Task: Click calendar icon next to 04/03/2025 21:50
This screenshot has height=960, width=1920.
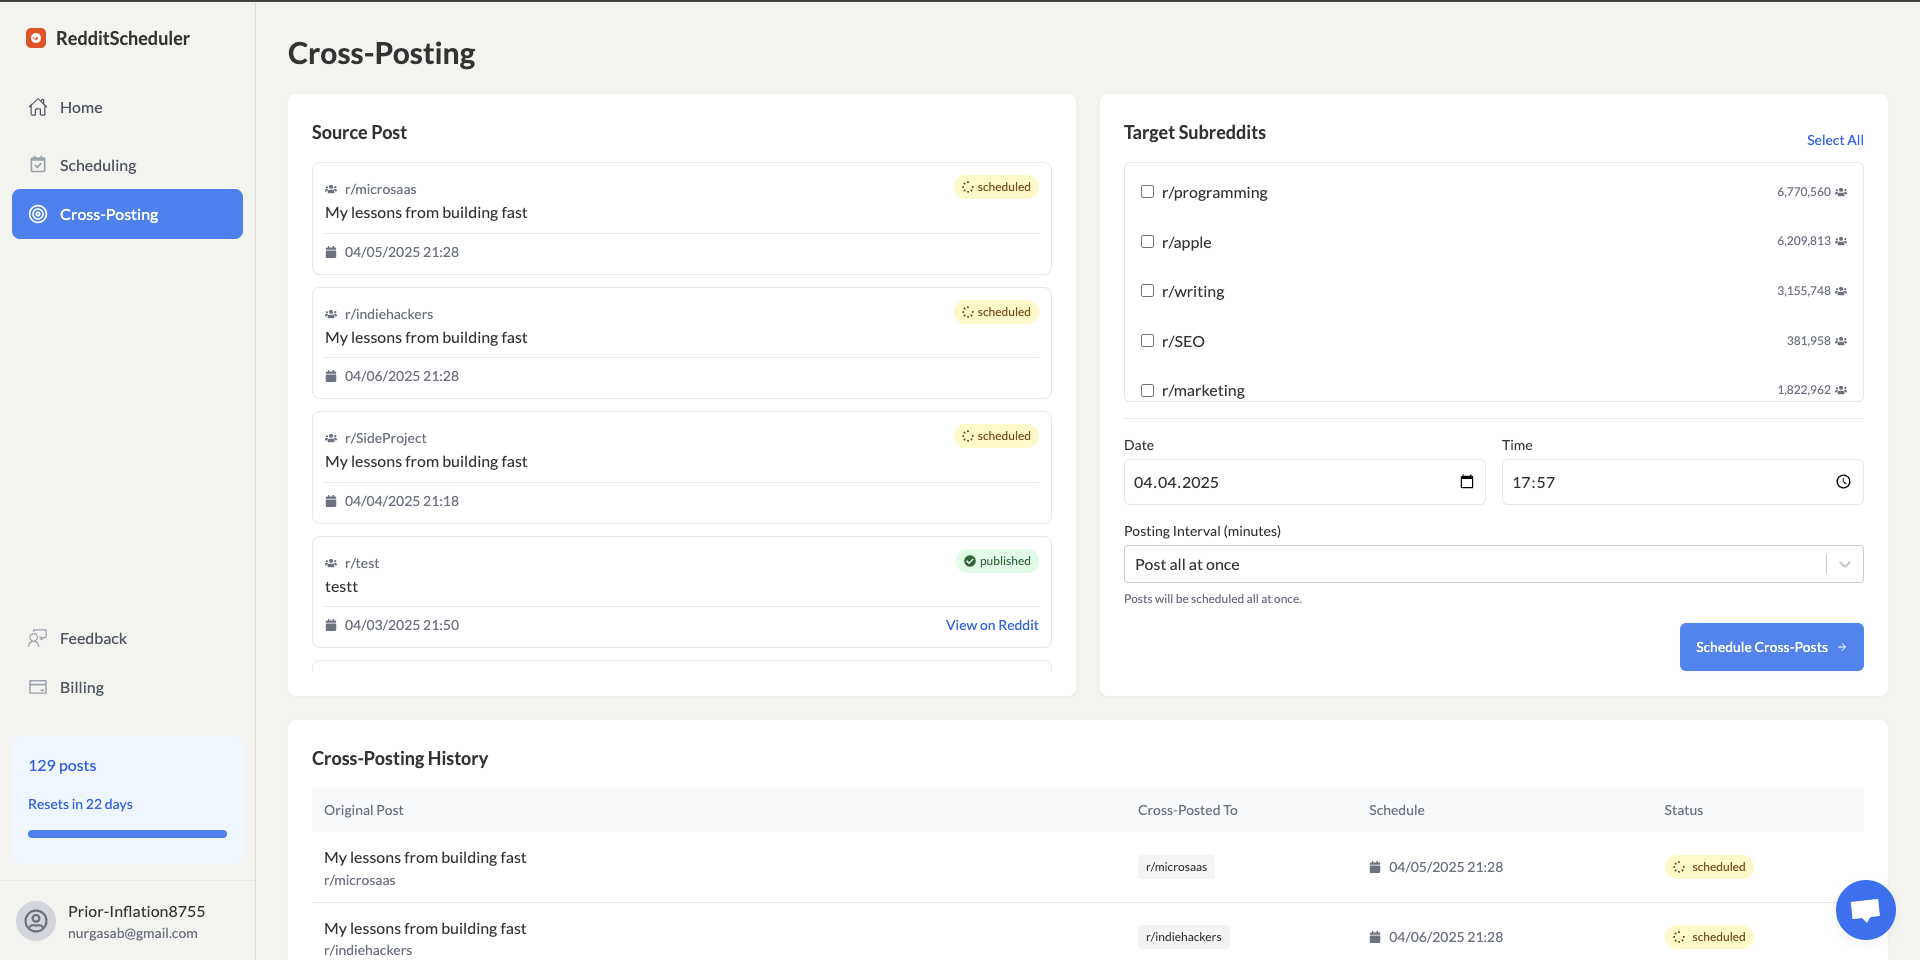Action: point(331,625)
